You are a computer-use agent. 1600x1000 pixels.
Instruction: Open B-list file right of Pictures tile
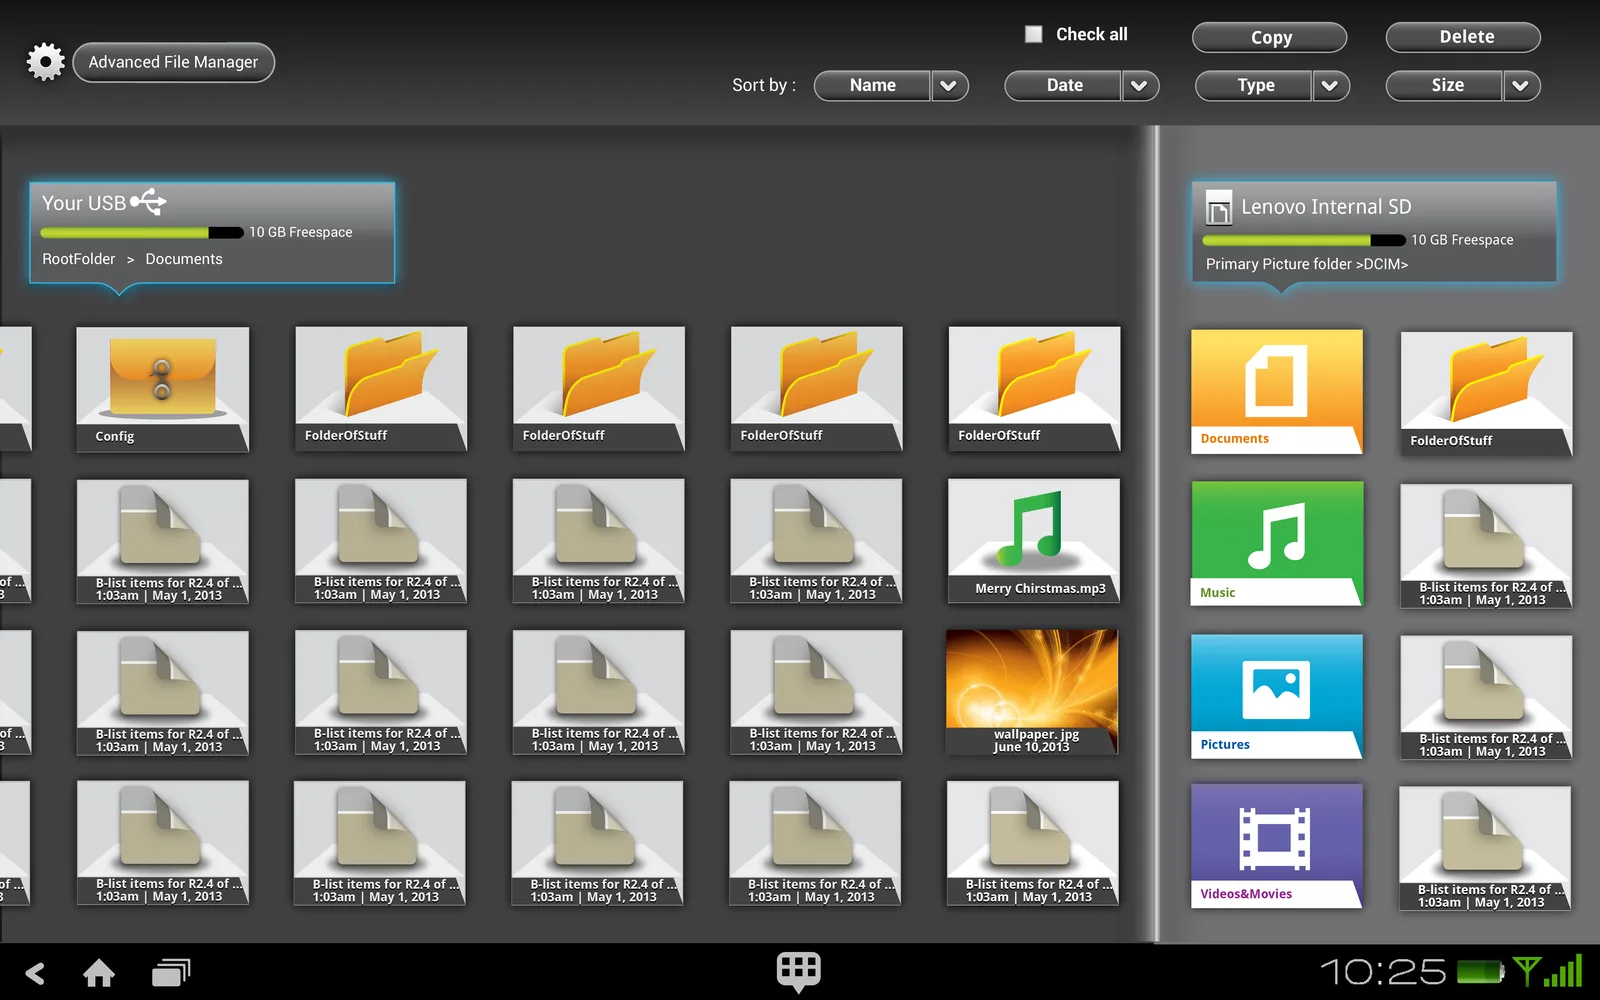pyautogui.click(x=1486, y=698)
